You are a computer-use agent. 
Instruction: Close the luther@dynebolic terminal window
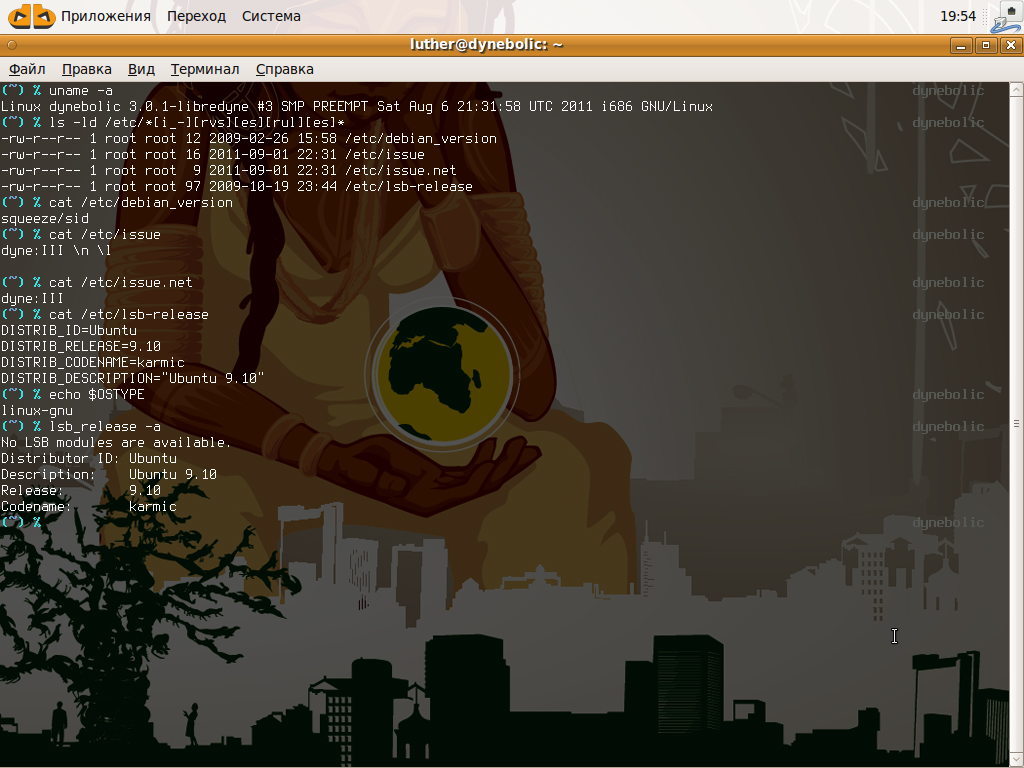(x=1011, y=45)
